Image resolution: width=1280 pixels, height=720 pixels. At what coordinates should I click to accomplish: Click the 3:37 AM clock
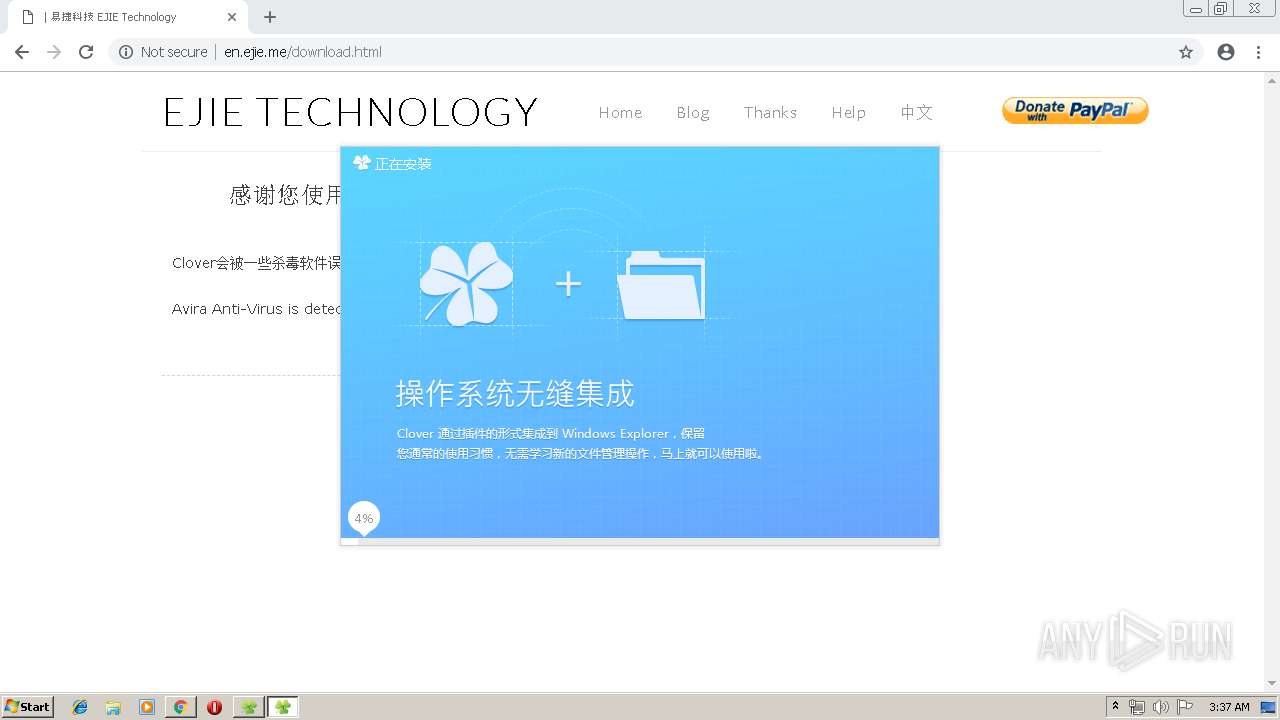point(1229,707)
